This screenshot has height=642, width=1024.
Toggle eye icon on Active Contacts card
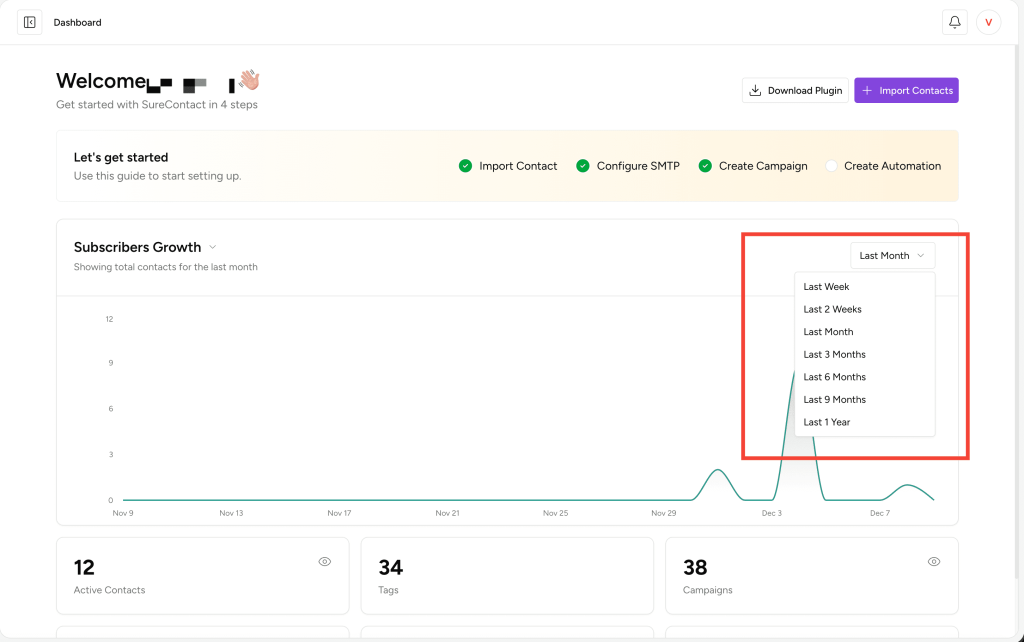point(325,562)
